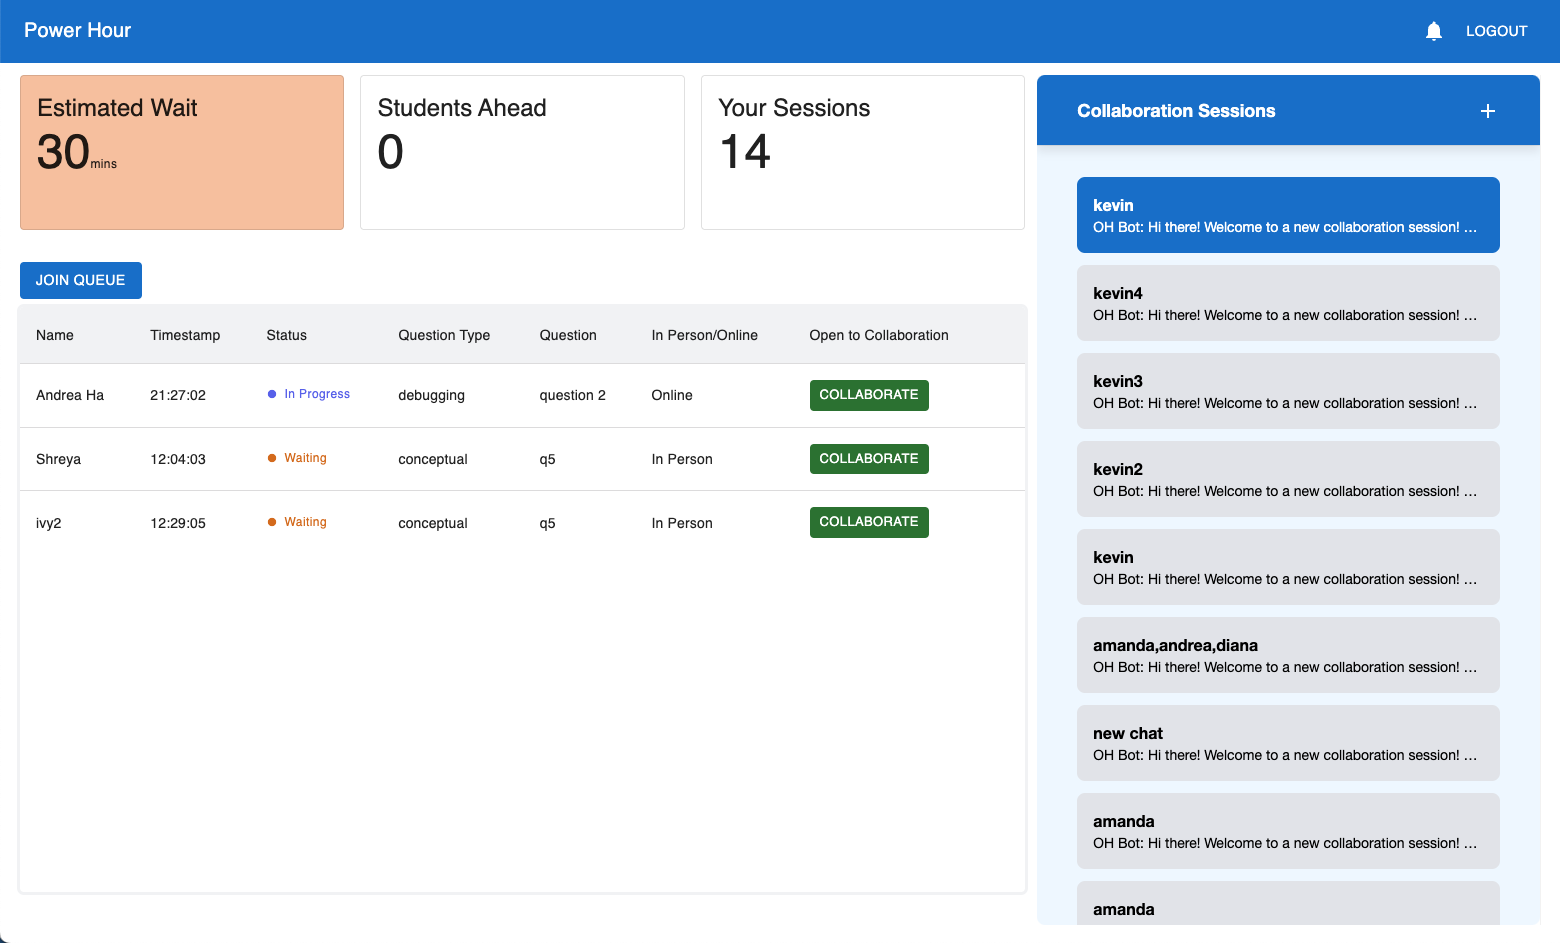Click the Collaboration Sessions panel title
The height and width of the screenshot is (943, 1560).
pos(1176,111)
